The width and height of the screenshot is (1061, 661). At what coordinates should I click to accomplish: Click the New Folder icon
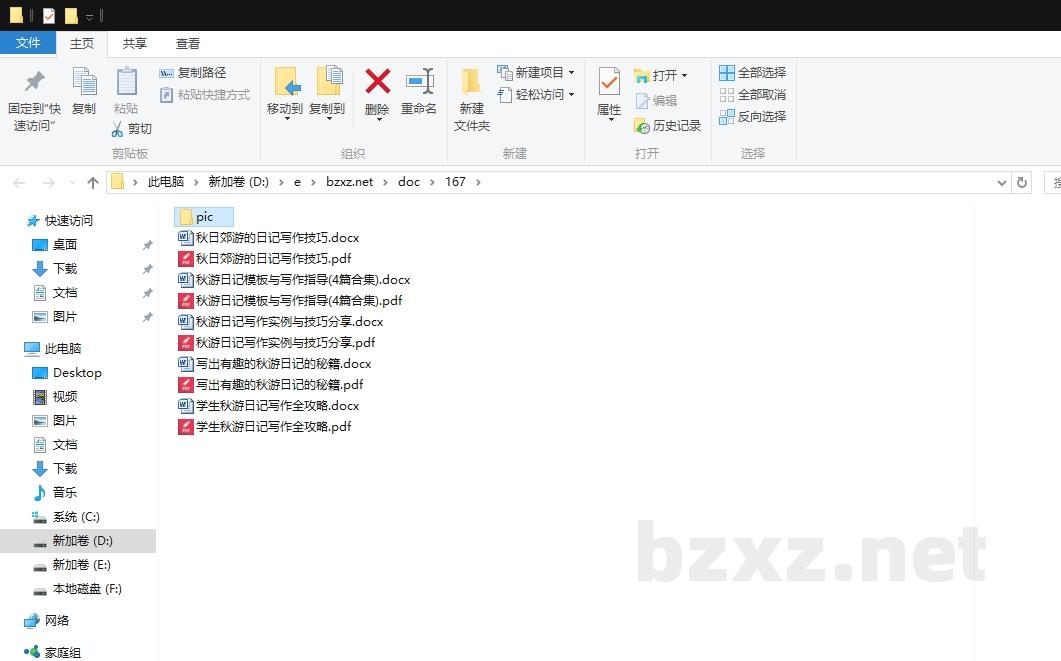point(471,82)
